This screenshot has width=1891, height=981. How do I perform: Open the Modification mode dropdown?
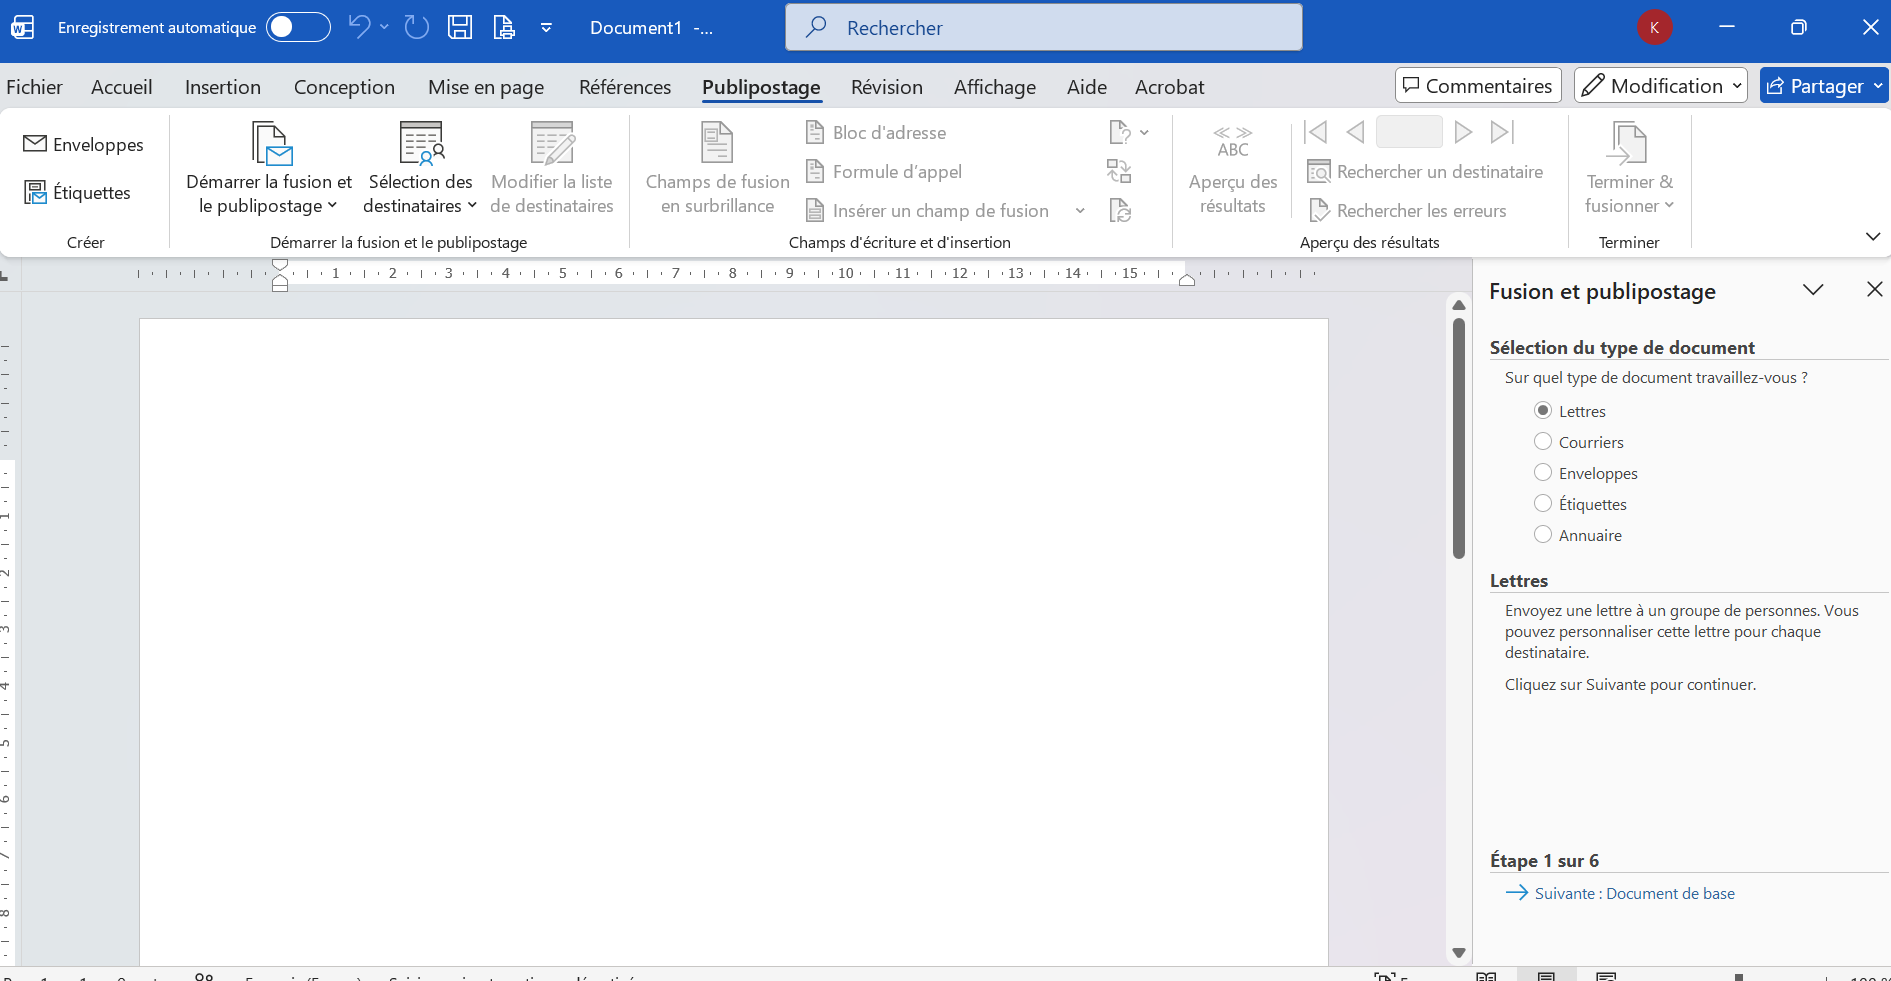click(x=1661, y=86)
